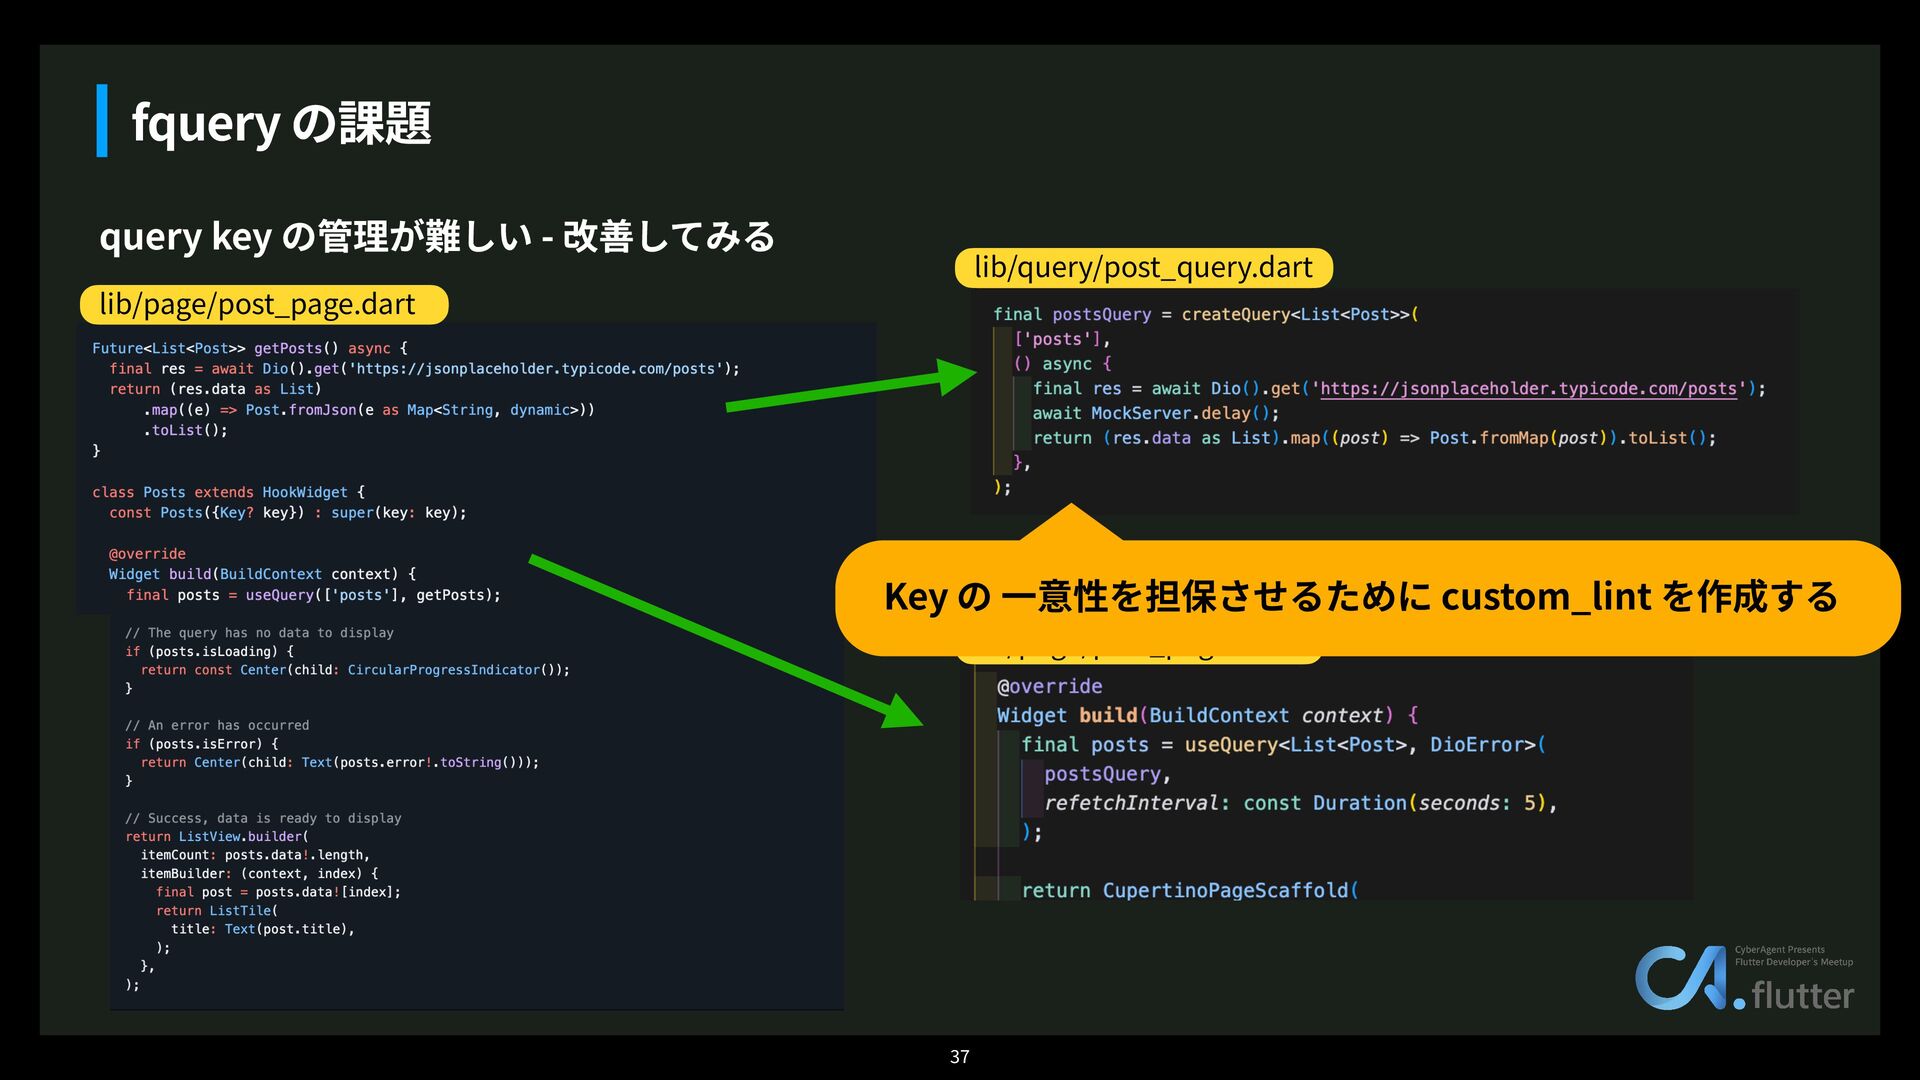Click the line "if (posts.isError) {"
This screenshot has height=1080, width=1920.
point(202,744)
